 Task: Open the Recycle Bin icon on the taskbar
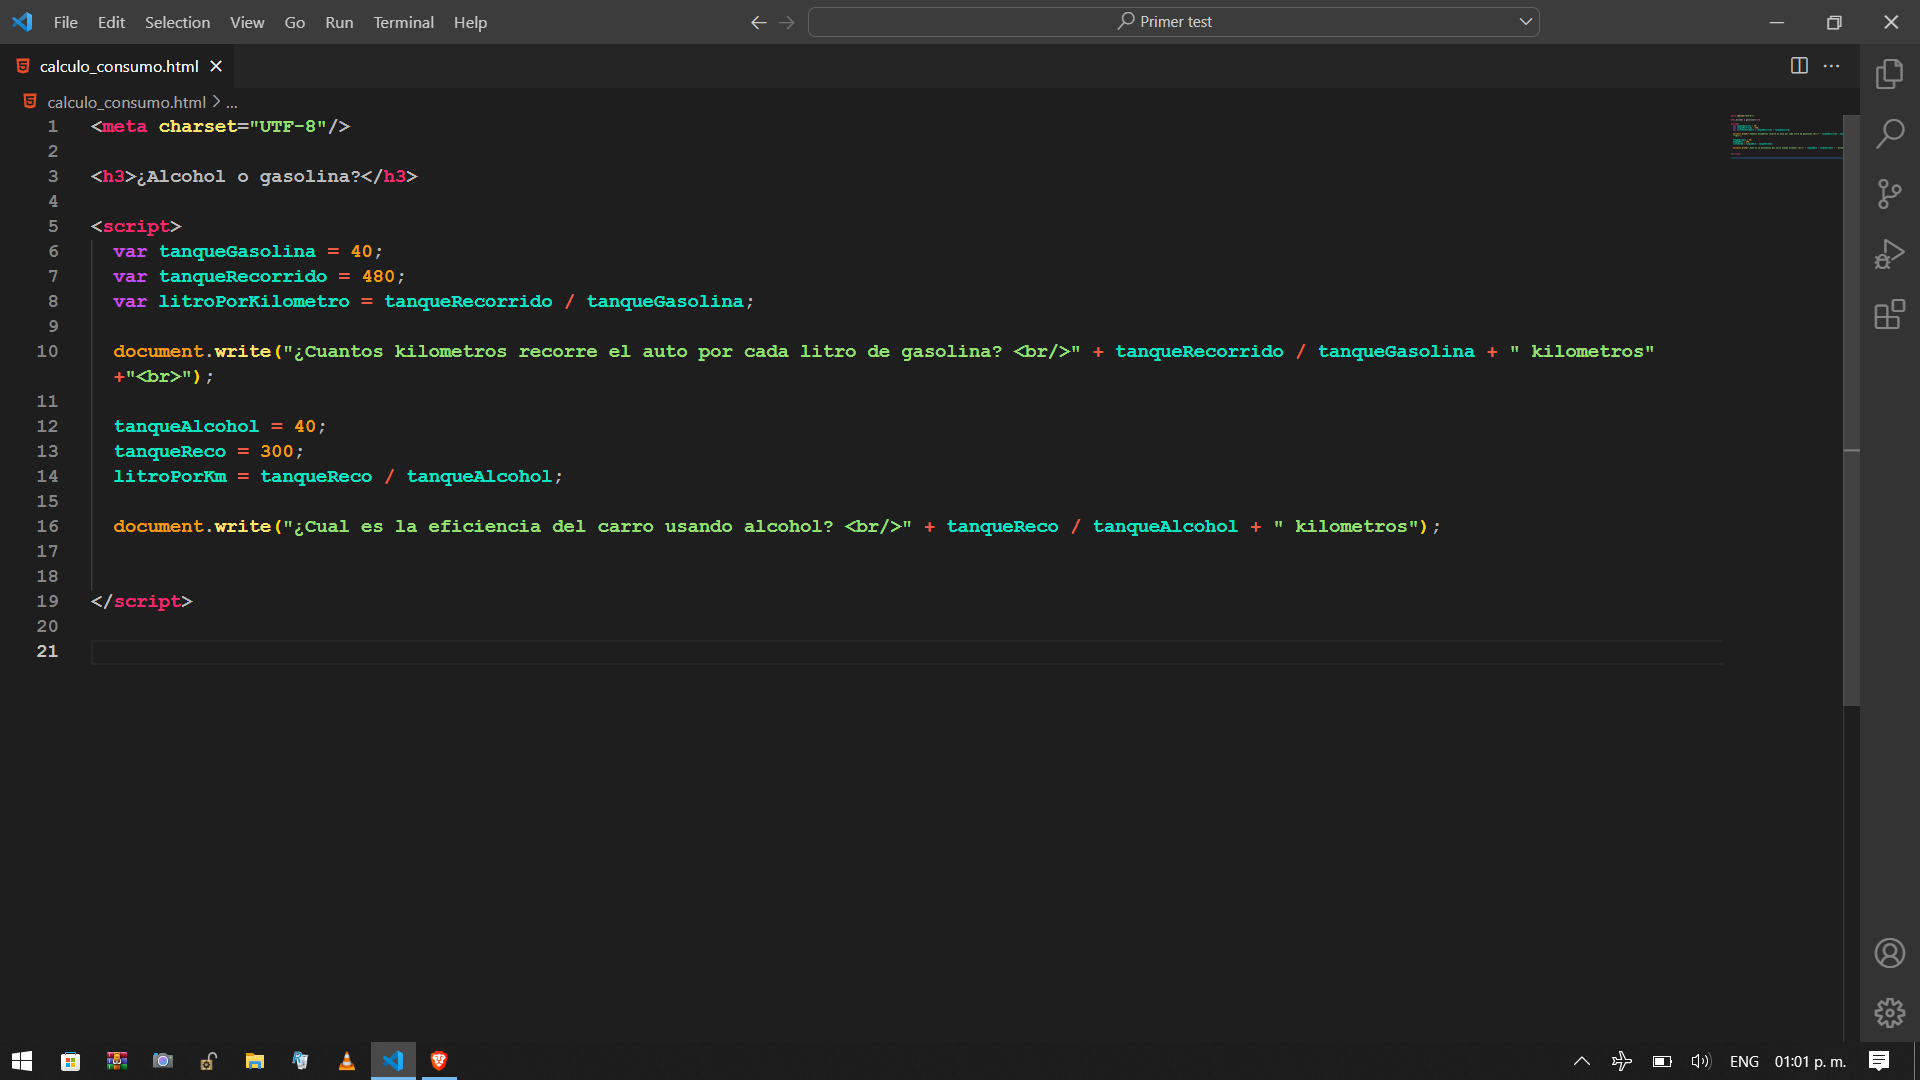point(301,1061)
